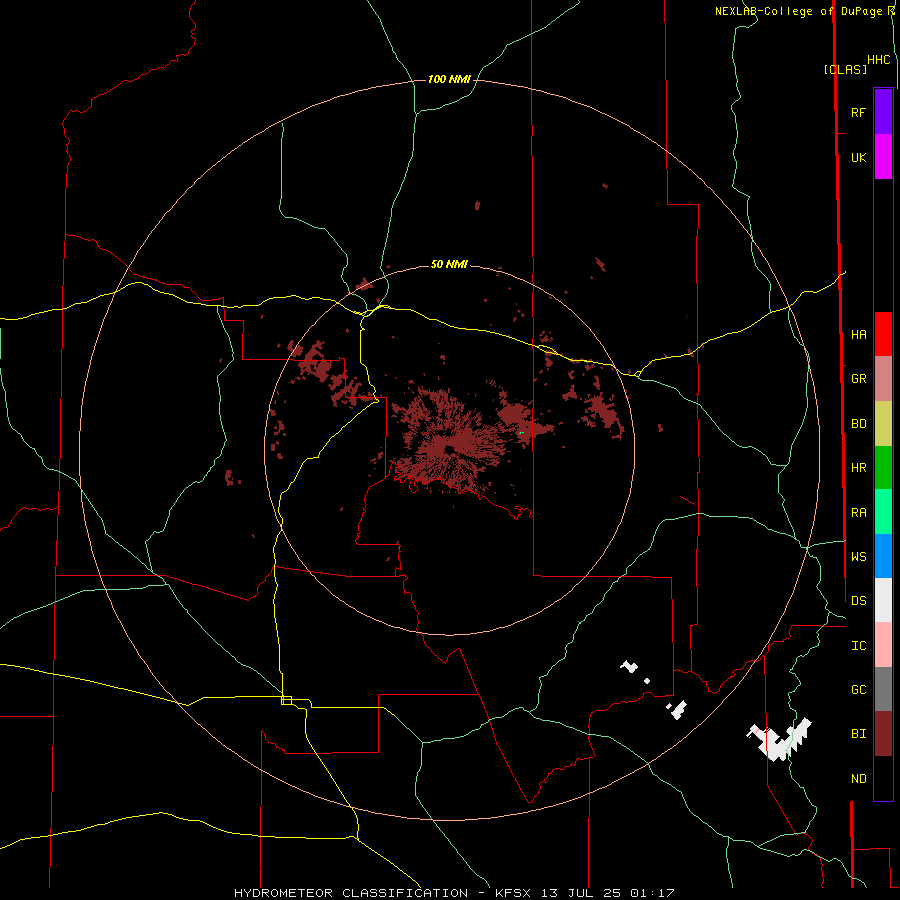Click the large white dry snow echo
Viewport: 900px width, 900px height.
point(781,739)
